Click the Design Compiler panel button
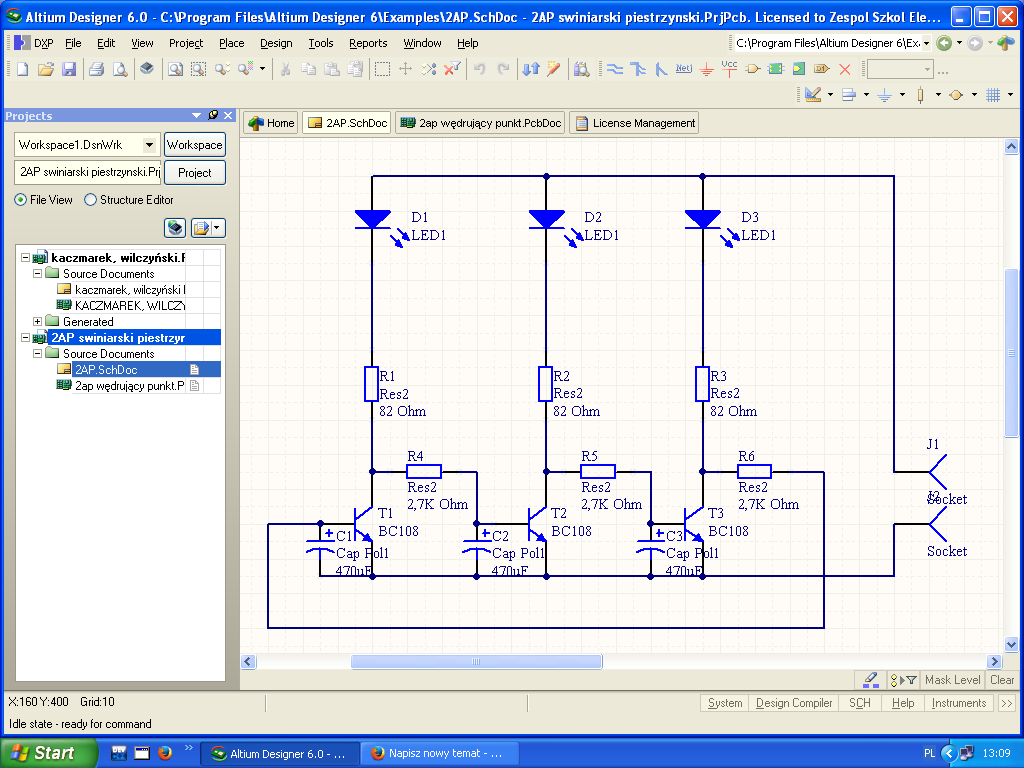The height and width of the screenshot is (768, 1024). point(794,703)
